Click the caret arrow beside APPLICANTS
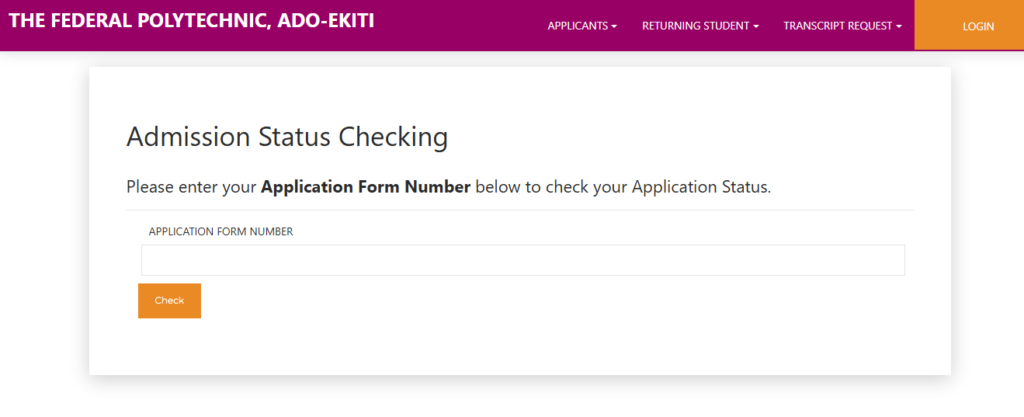1024x417 pixels. 614,27
